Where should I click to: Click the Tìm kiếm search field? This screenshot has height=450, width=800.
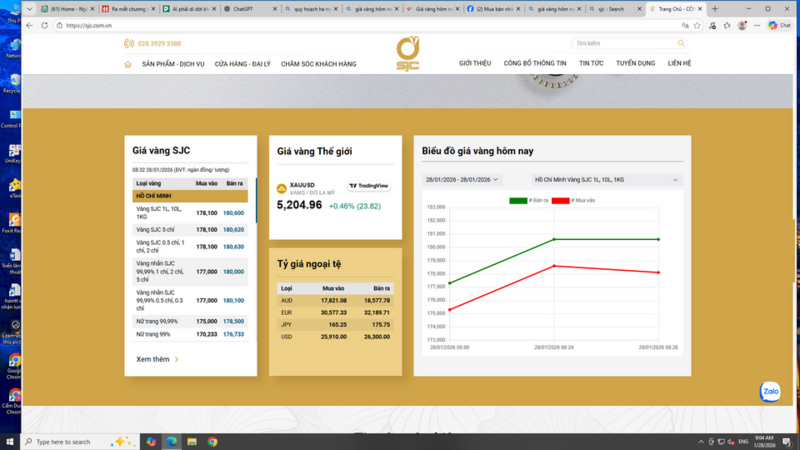point(625,44)
